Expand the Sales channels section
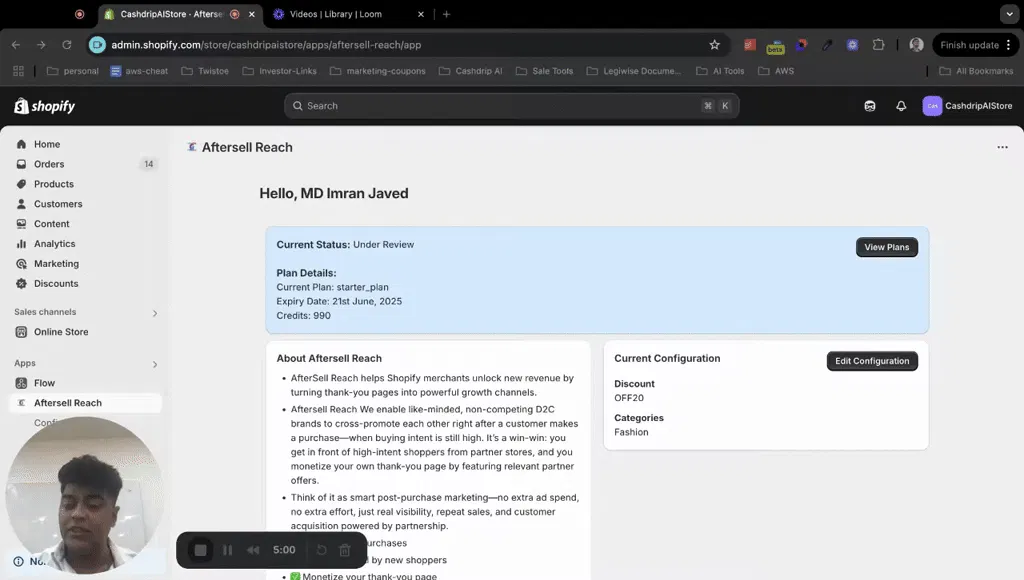This screenshot has height=580, width=1024. pyautogui.click(x=155, y=313)
